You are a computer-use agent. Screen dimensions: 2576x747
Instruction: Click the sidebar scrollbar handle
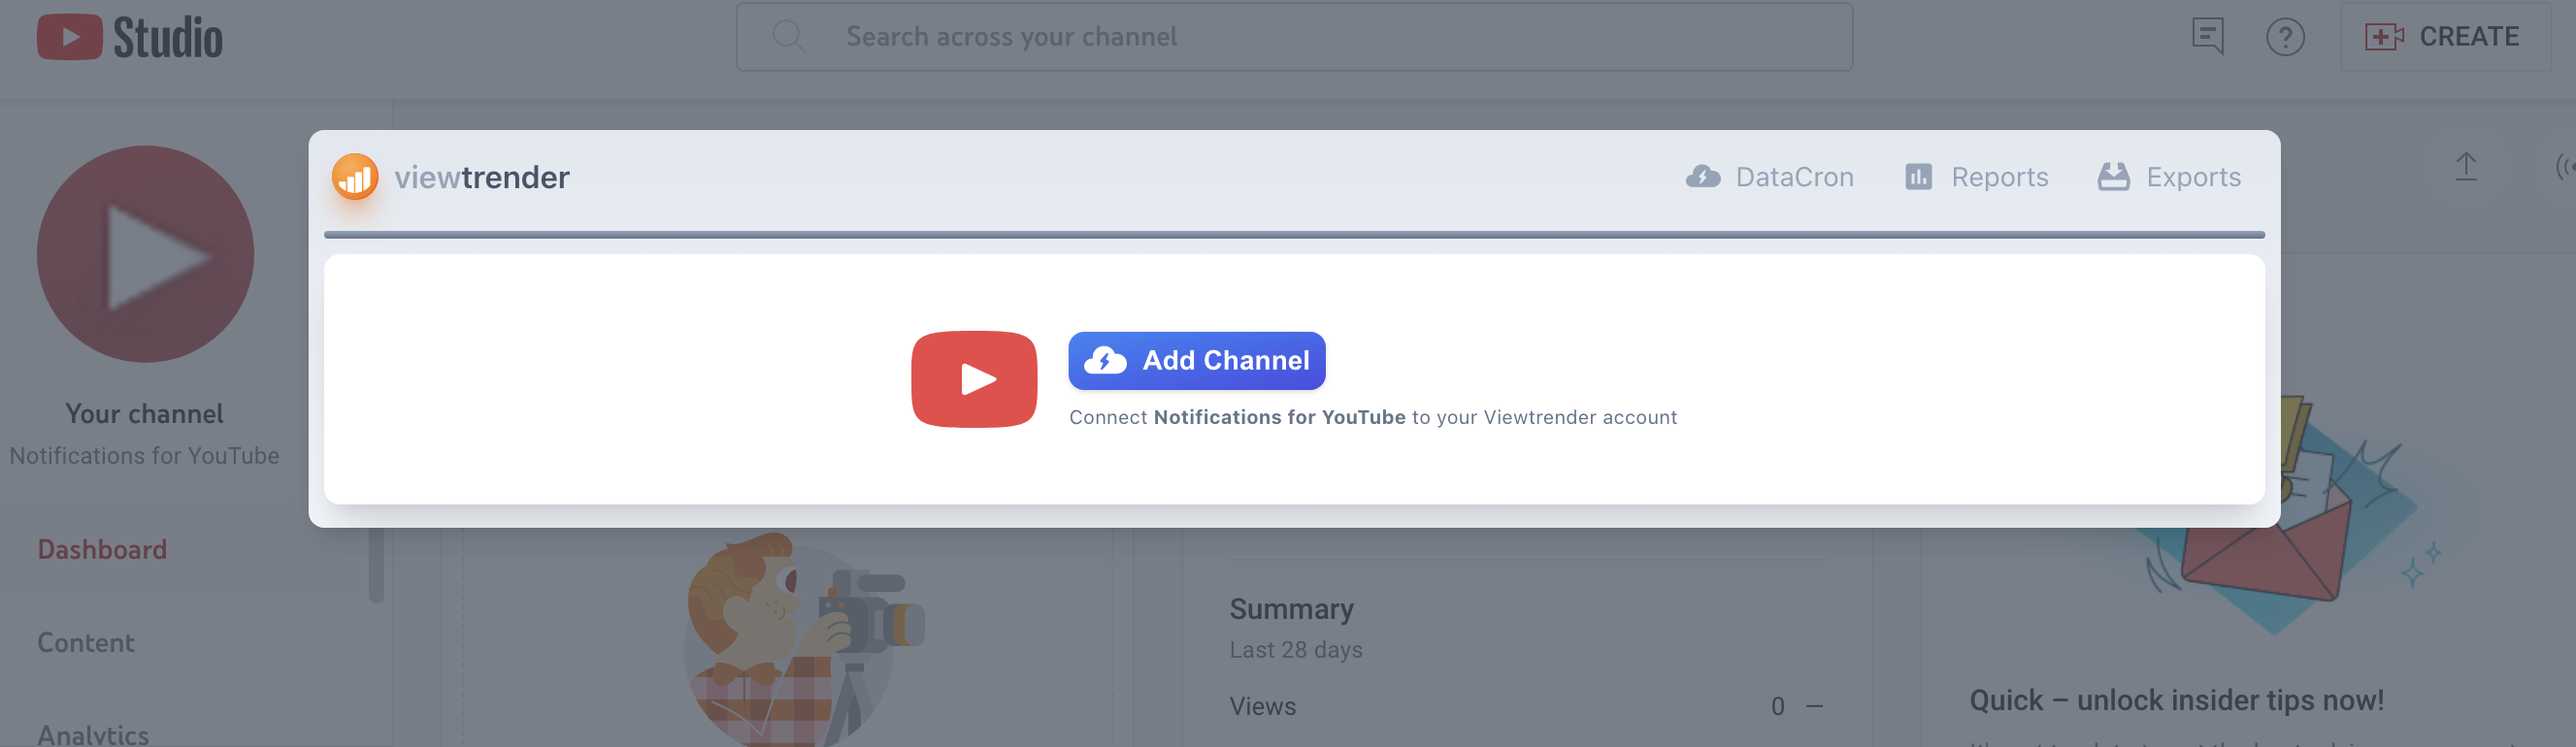point(376,565)
